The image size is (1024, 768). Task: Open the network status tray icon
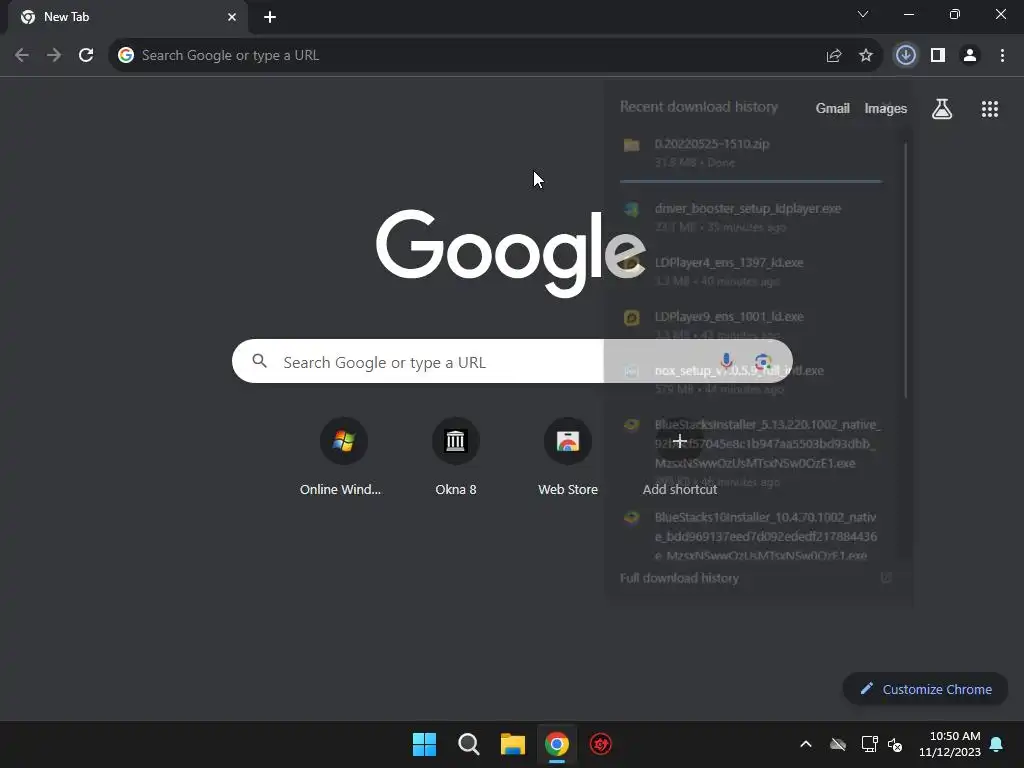(x=869, y=744)
